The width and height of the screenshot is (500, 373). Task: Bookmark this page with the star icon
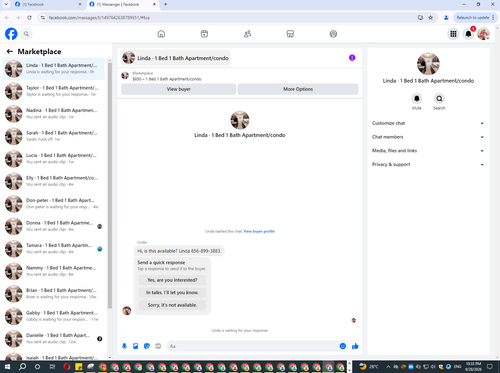pos(431,17)
